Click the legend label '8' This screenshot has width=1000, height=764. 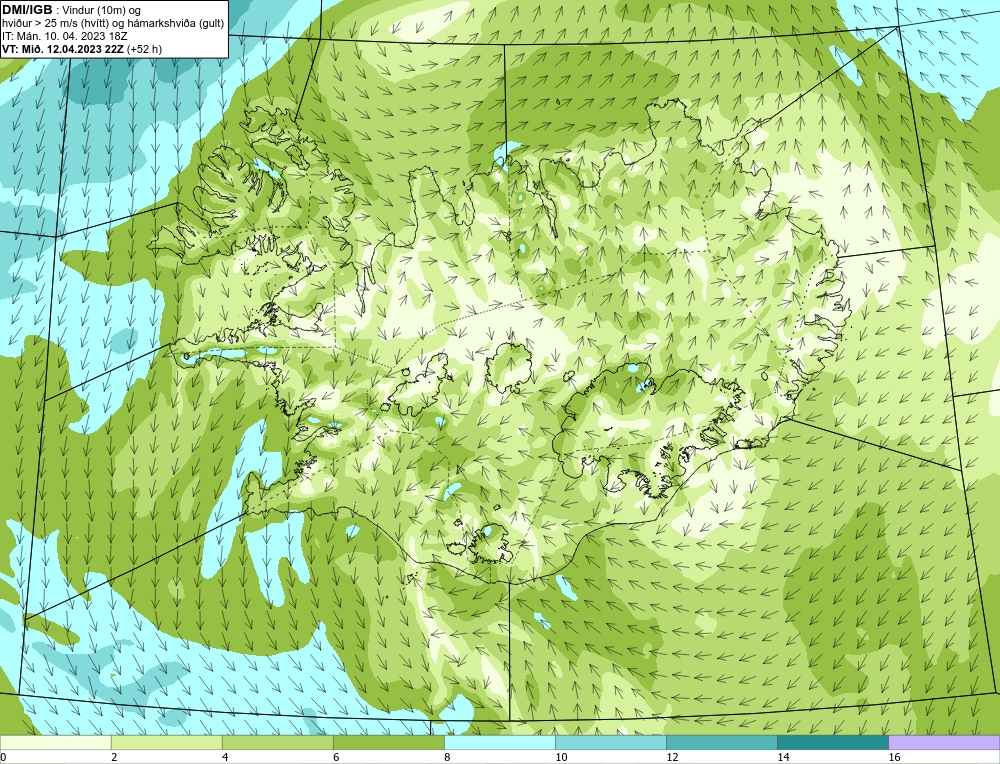click(447, 757)
